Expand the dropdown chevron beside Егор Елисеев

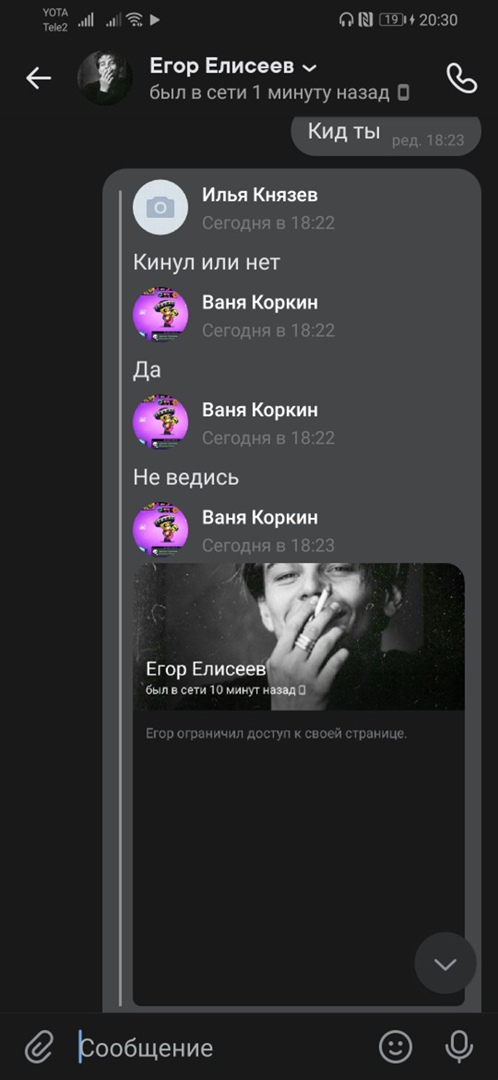pos(310,68)
